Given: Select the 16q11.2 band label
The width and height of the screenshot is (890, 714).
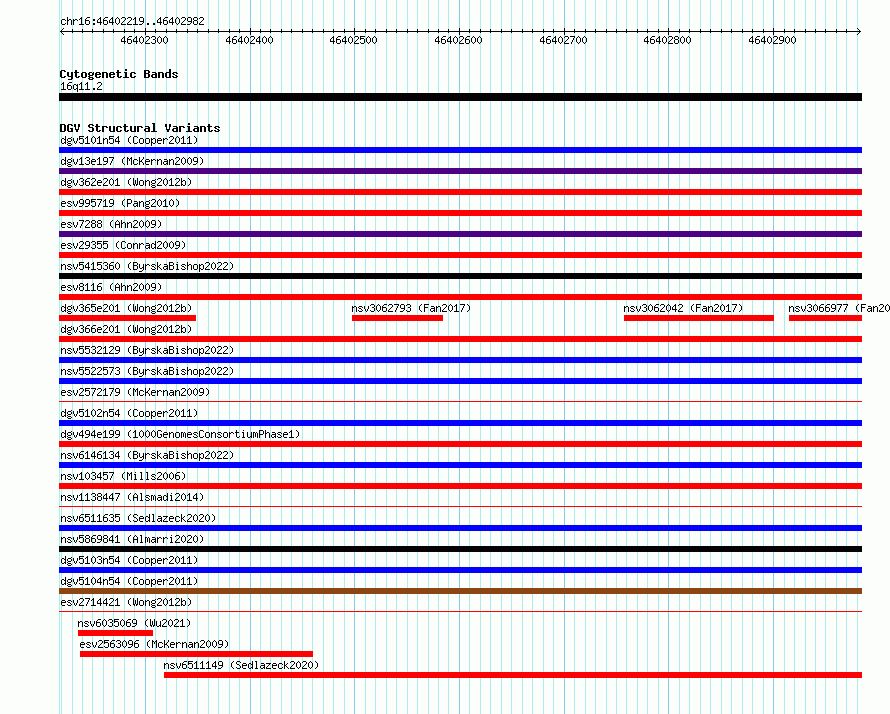Looking at the screenshot, I should tap(81, 86).
